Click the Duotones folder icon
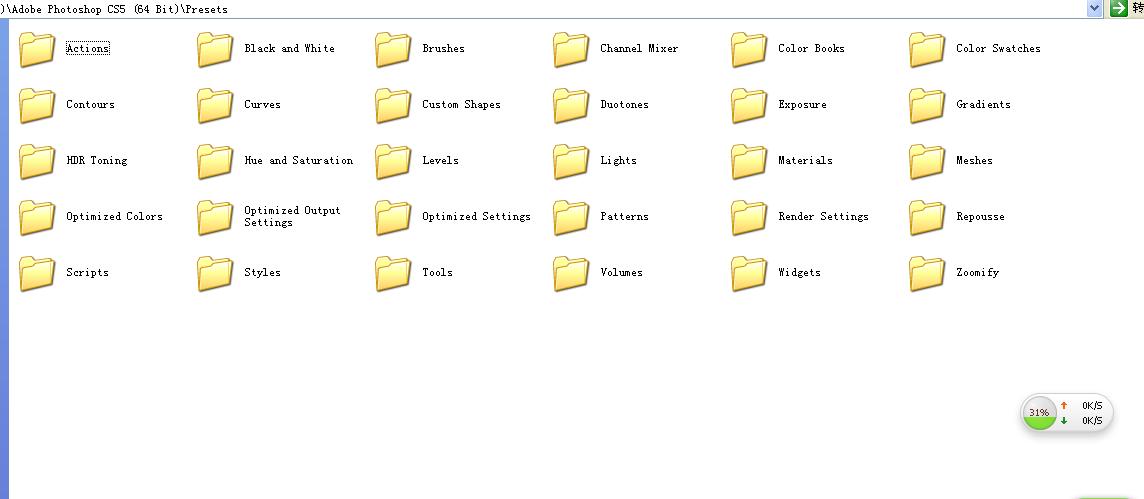 coord(571,106)
